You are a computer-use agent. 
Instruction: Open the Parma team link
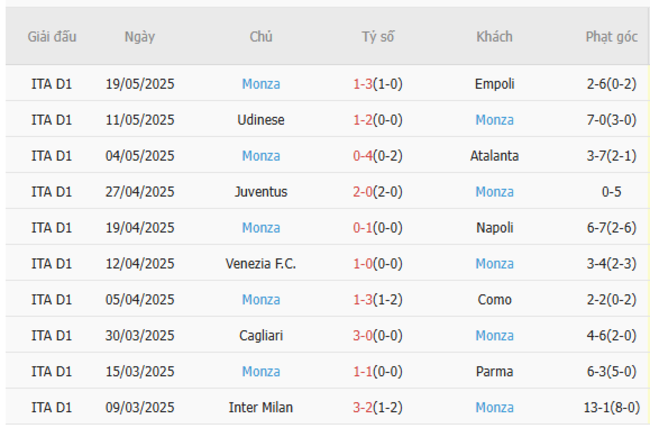pyautogui.click(x=494, y=372)
